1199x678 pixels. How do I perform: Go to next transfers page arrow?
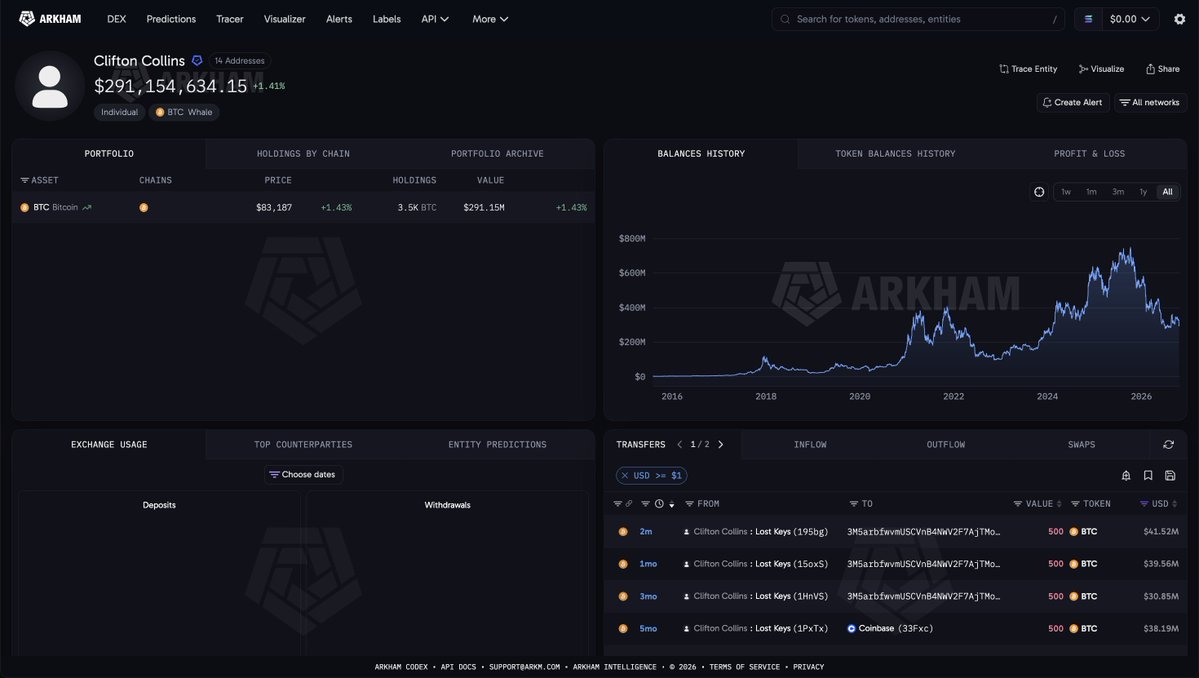click(x=720, y=444)
